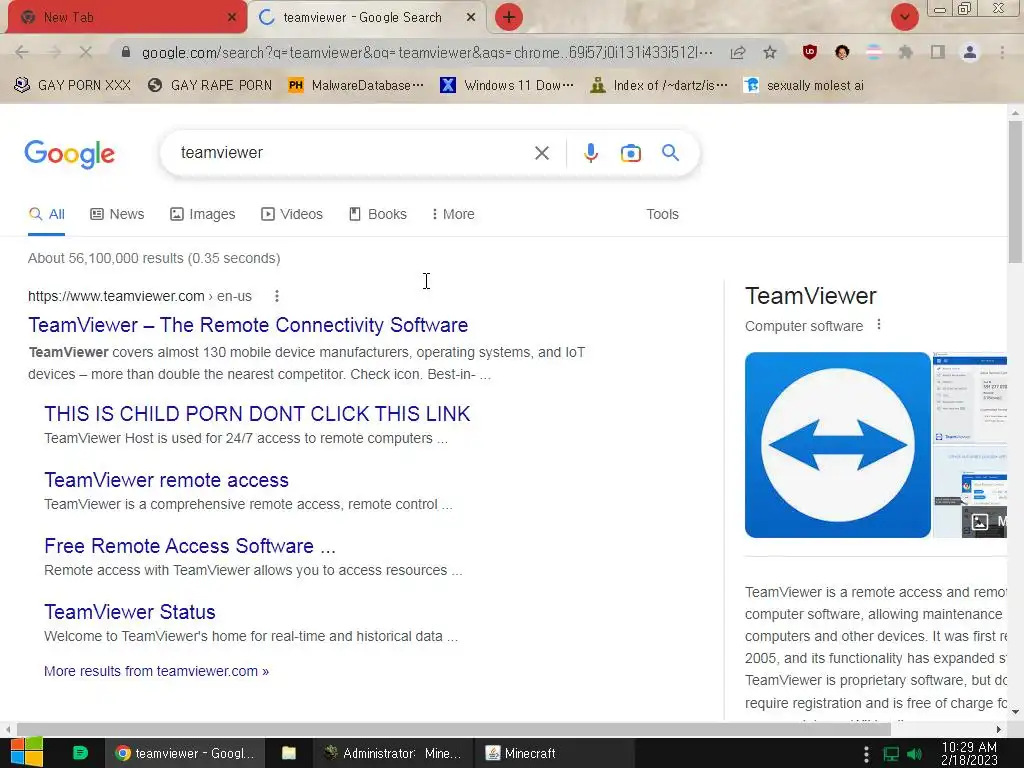Open the large TeamViewer logo image
This screenshot has height=768, width=1024.
tap(837, 445)
